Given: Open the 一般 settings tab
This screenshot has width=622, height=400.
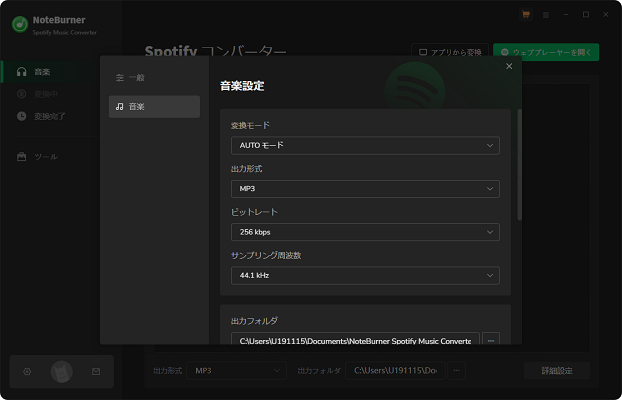Looking at the screenshot, I should click(x=154, y=78).
